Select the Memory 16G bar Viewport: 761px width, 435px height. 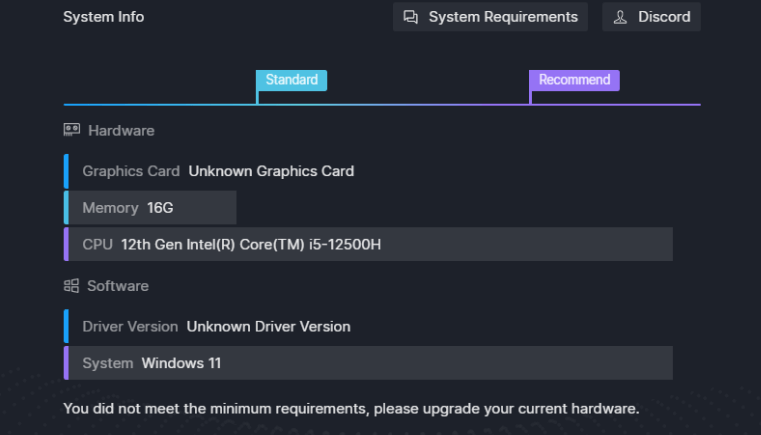click(x=150, y=208)
